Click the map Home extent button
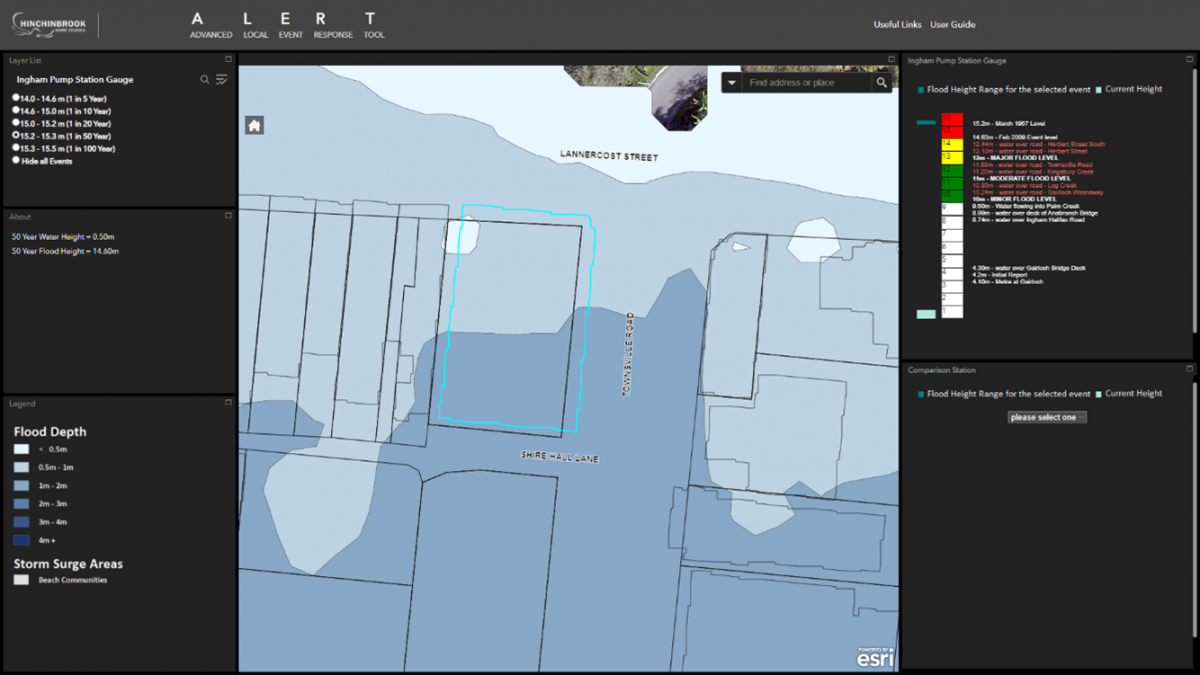The image size is (1200, 675). (255, 125)
